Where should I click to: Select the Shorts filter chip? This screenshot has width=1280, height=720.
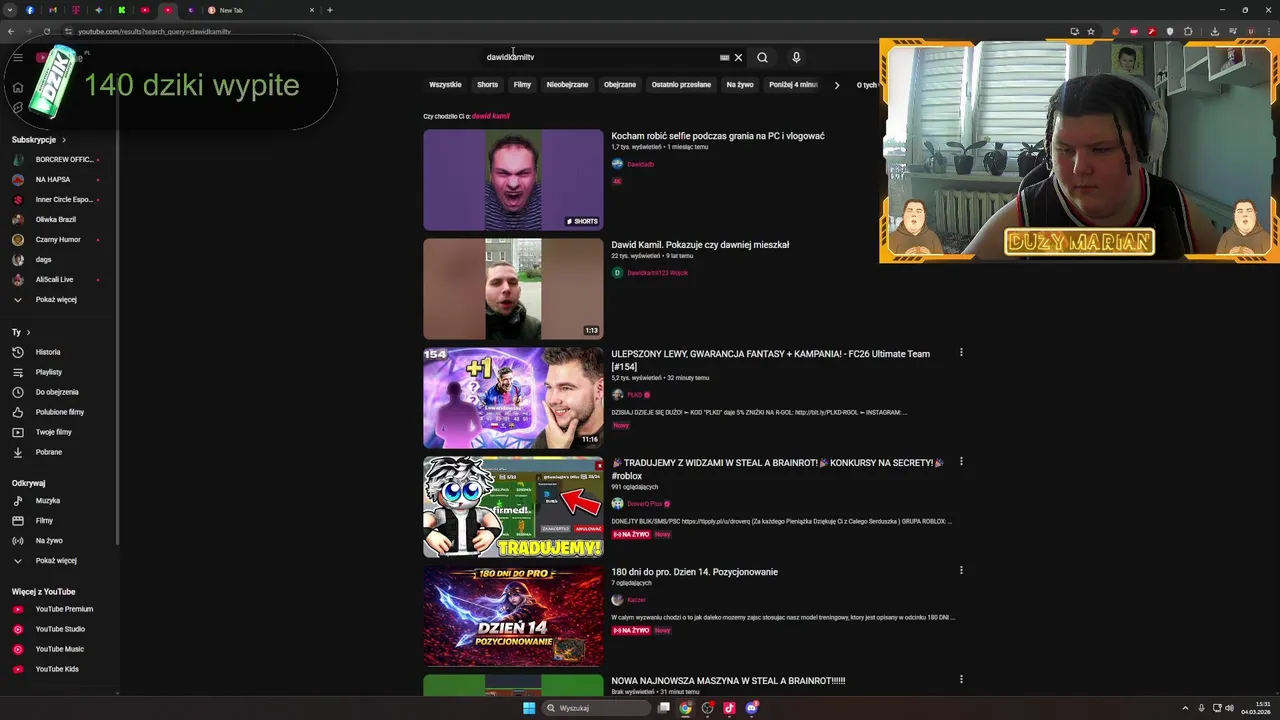[487, 85]
